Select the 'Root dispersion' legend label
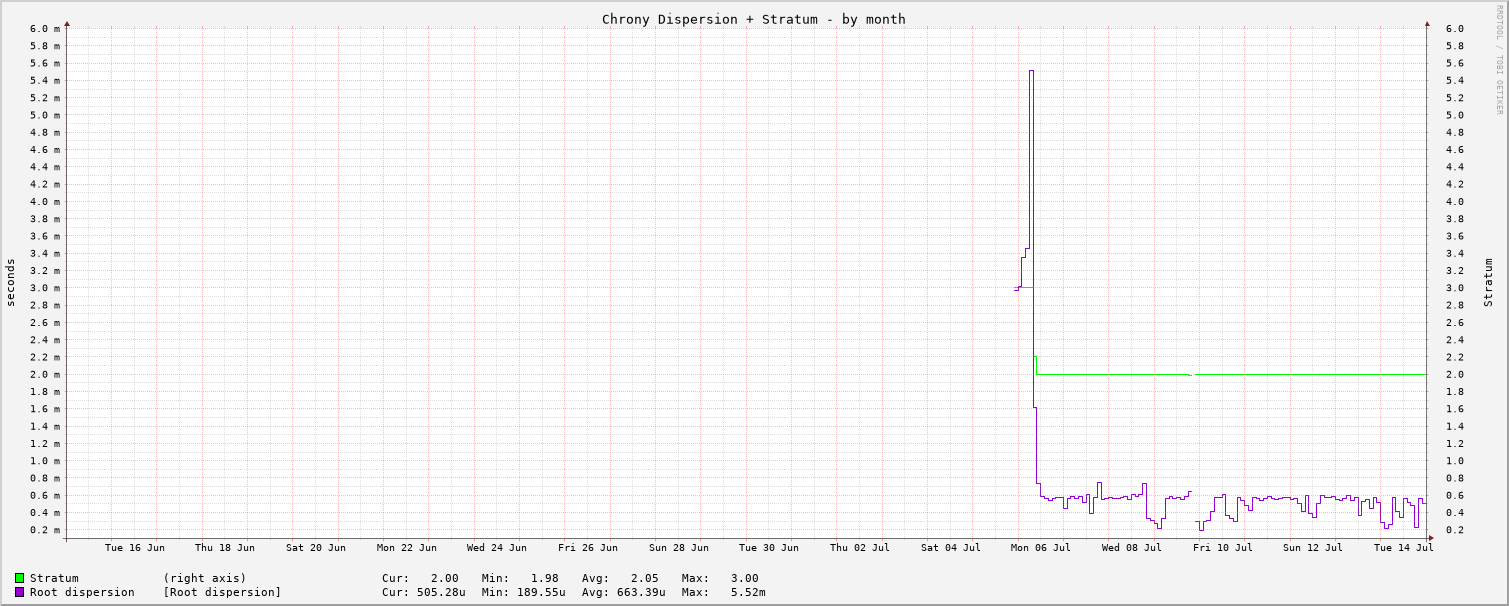 click(82, 592)
